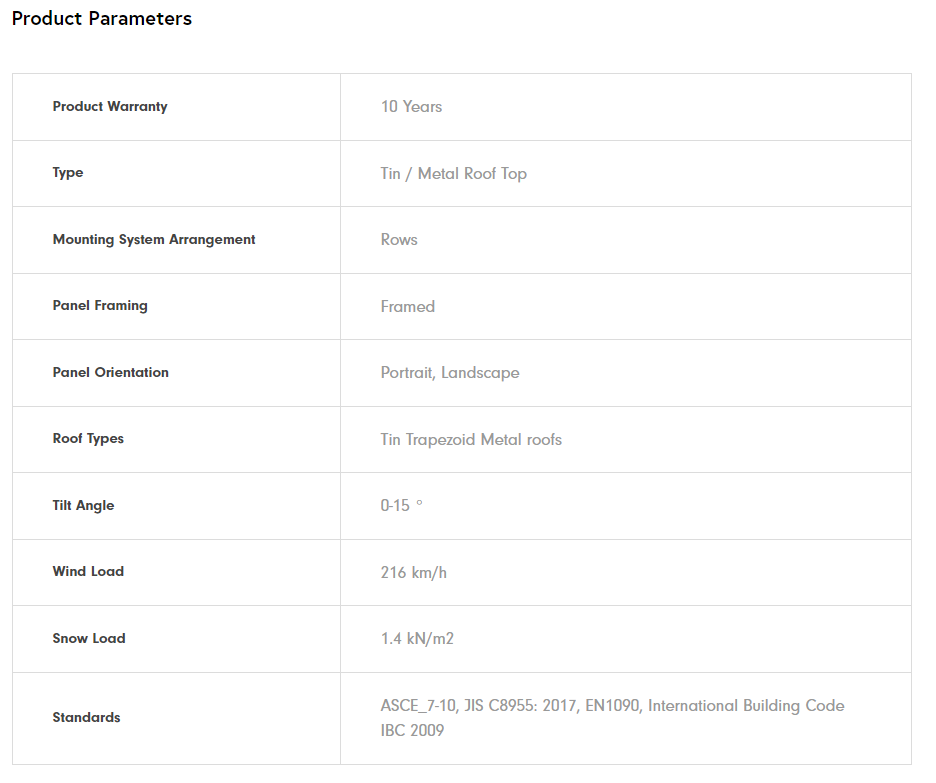Click the Roof Types label
The image size is (936, 783).
click(x=88, y=439)
